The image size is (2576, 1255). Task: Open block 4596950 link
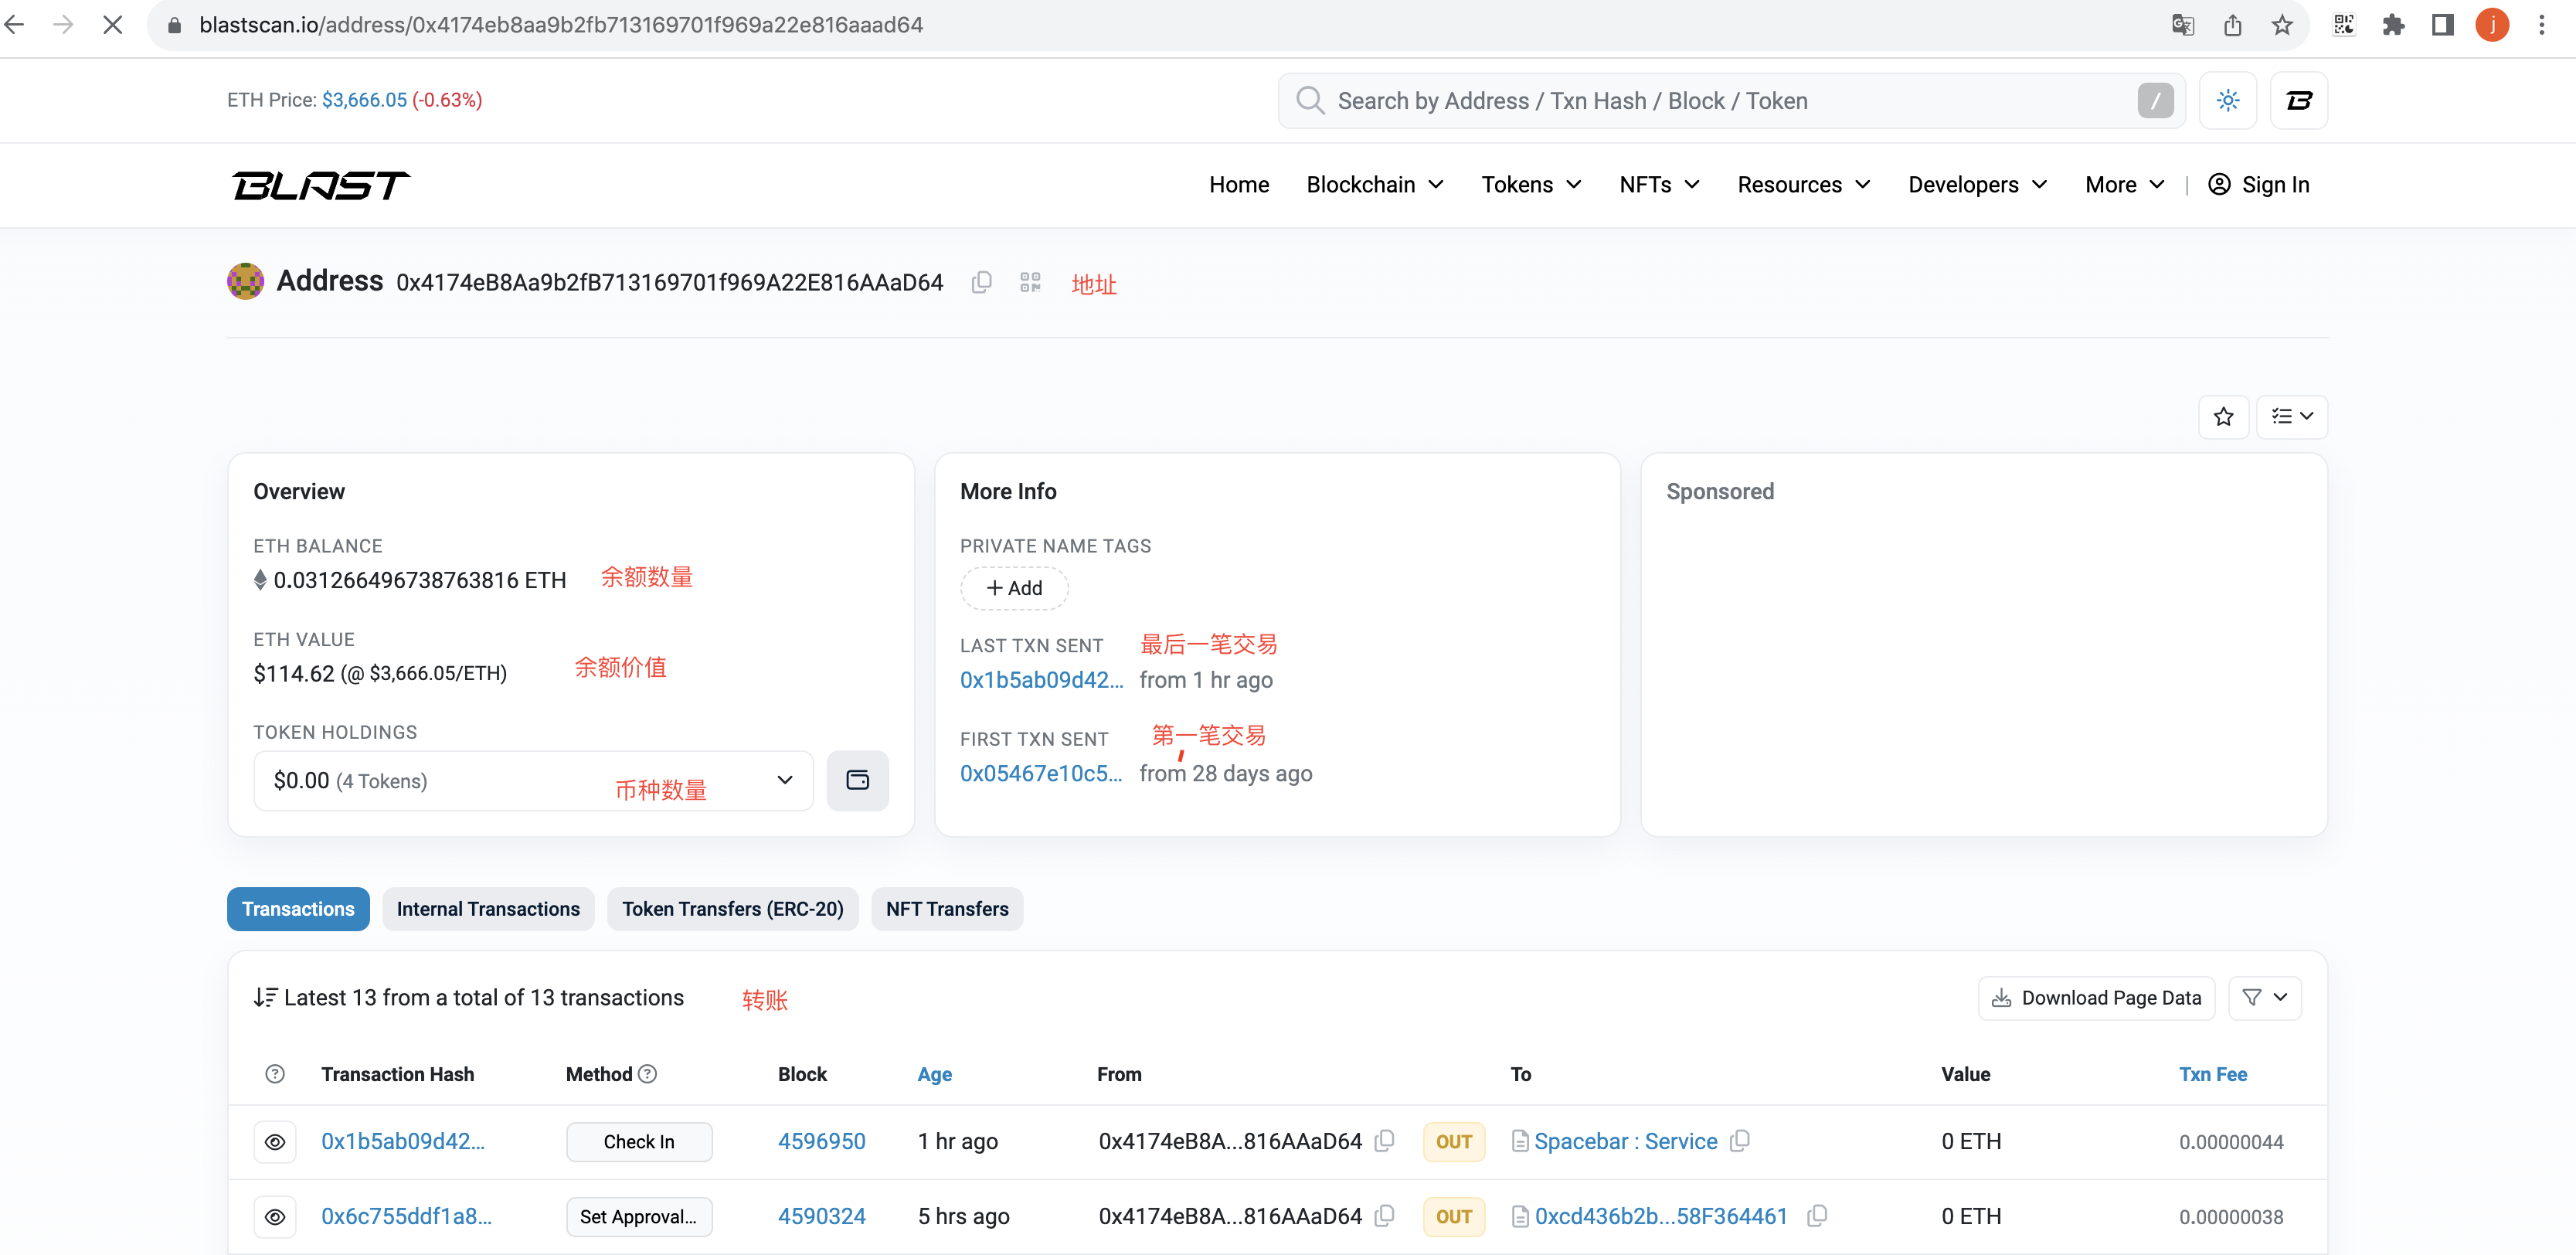click(821, 1142)
